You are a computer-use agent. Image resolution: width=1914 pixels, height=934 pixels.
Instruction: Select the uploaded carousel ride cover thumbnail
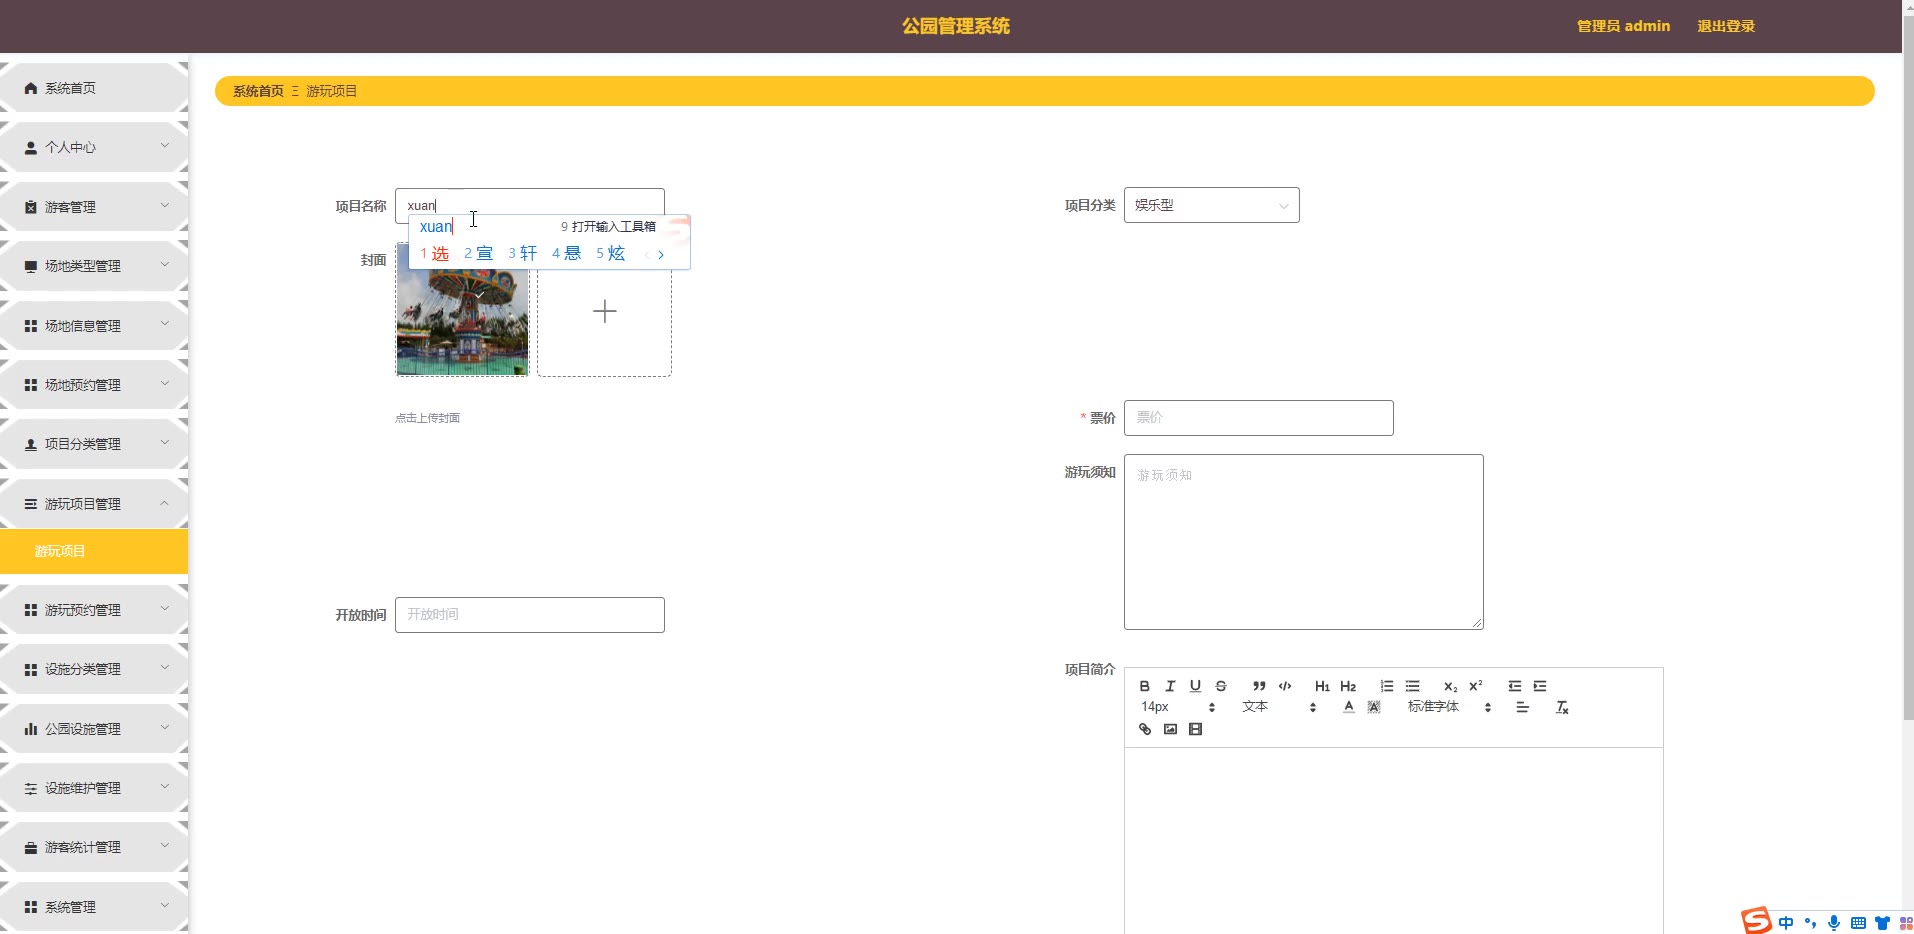point(462,309)
